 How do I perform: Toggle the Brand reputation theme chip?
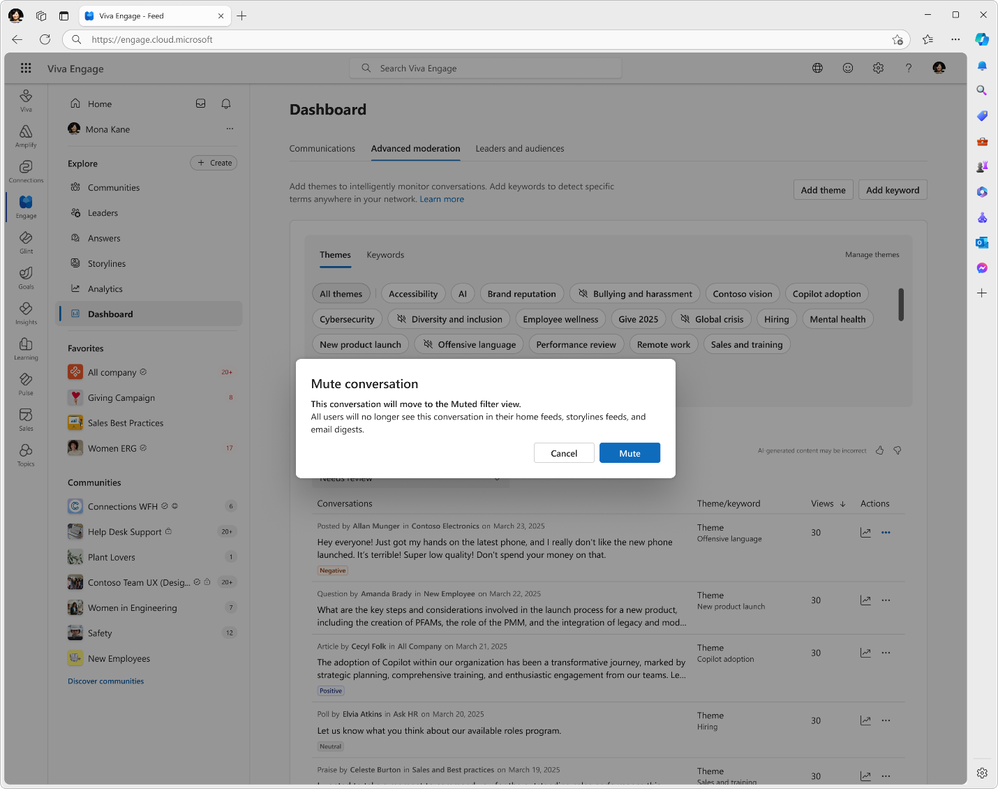pyautogui.click(x=521, y=294)
